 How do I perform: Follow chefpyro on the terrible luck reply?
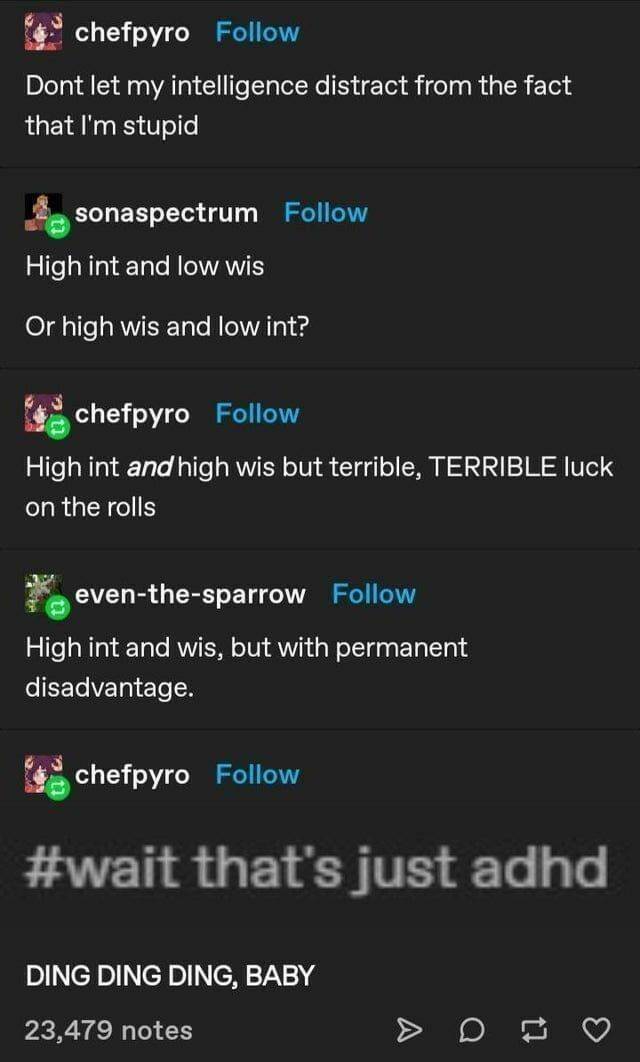(257, 414)
